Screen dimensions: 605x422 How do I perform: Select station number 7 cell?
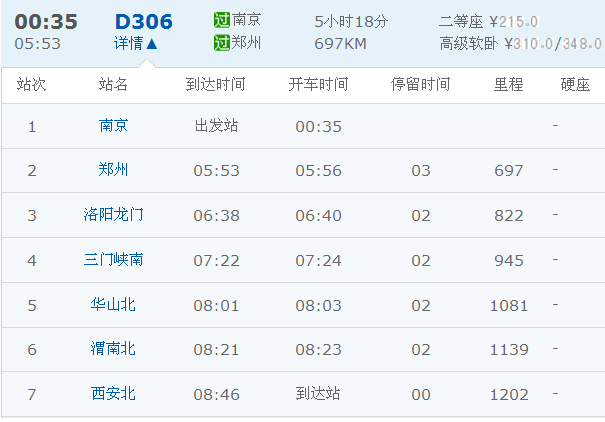[32, 395]
